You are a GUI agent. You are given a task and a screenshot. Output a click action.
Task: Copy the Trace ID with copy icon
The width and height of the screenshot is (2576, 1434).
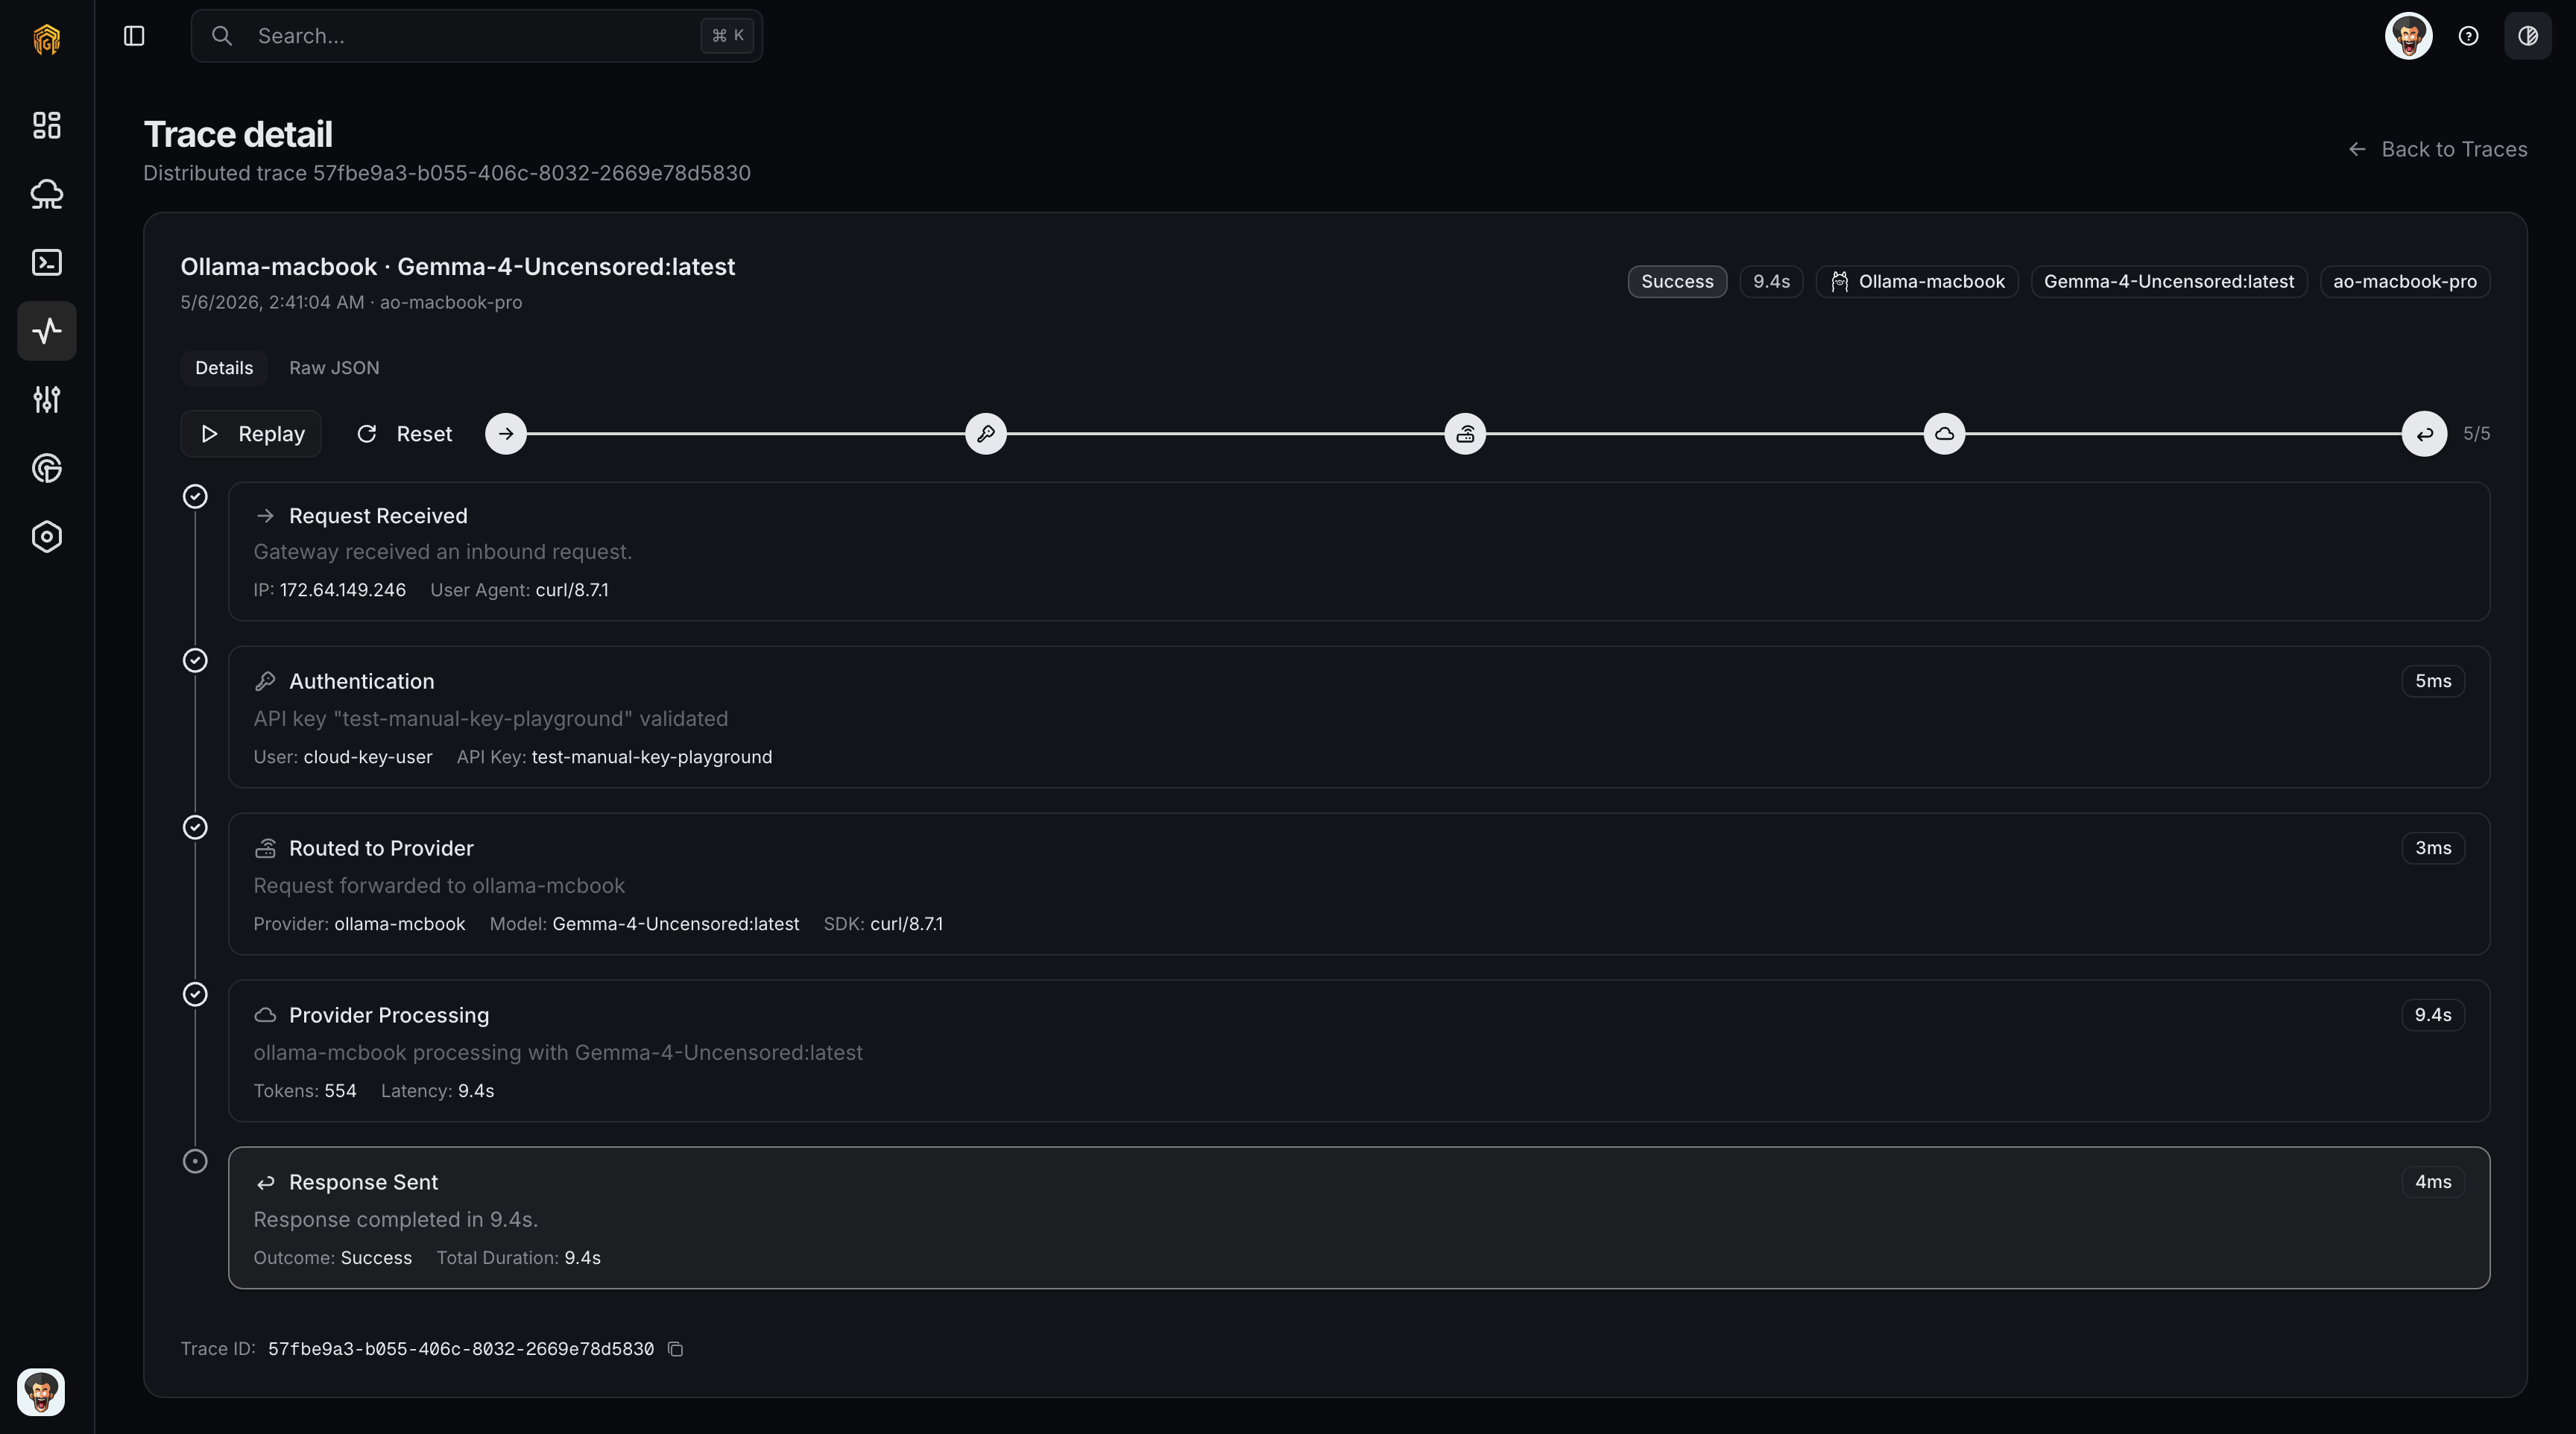[676, 1349]
